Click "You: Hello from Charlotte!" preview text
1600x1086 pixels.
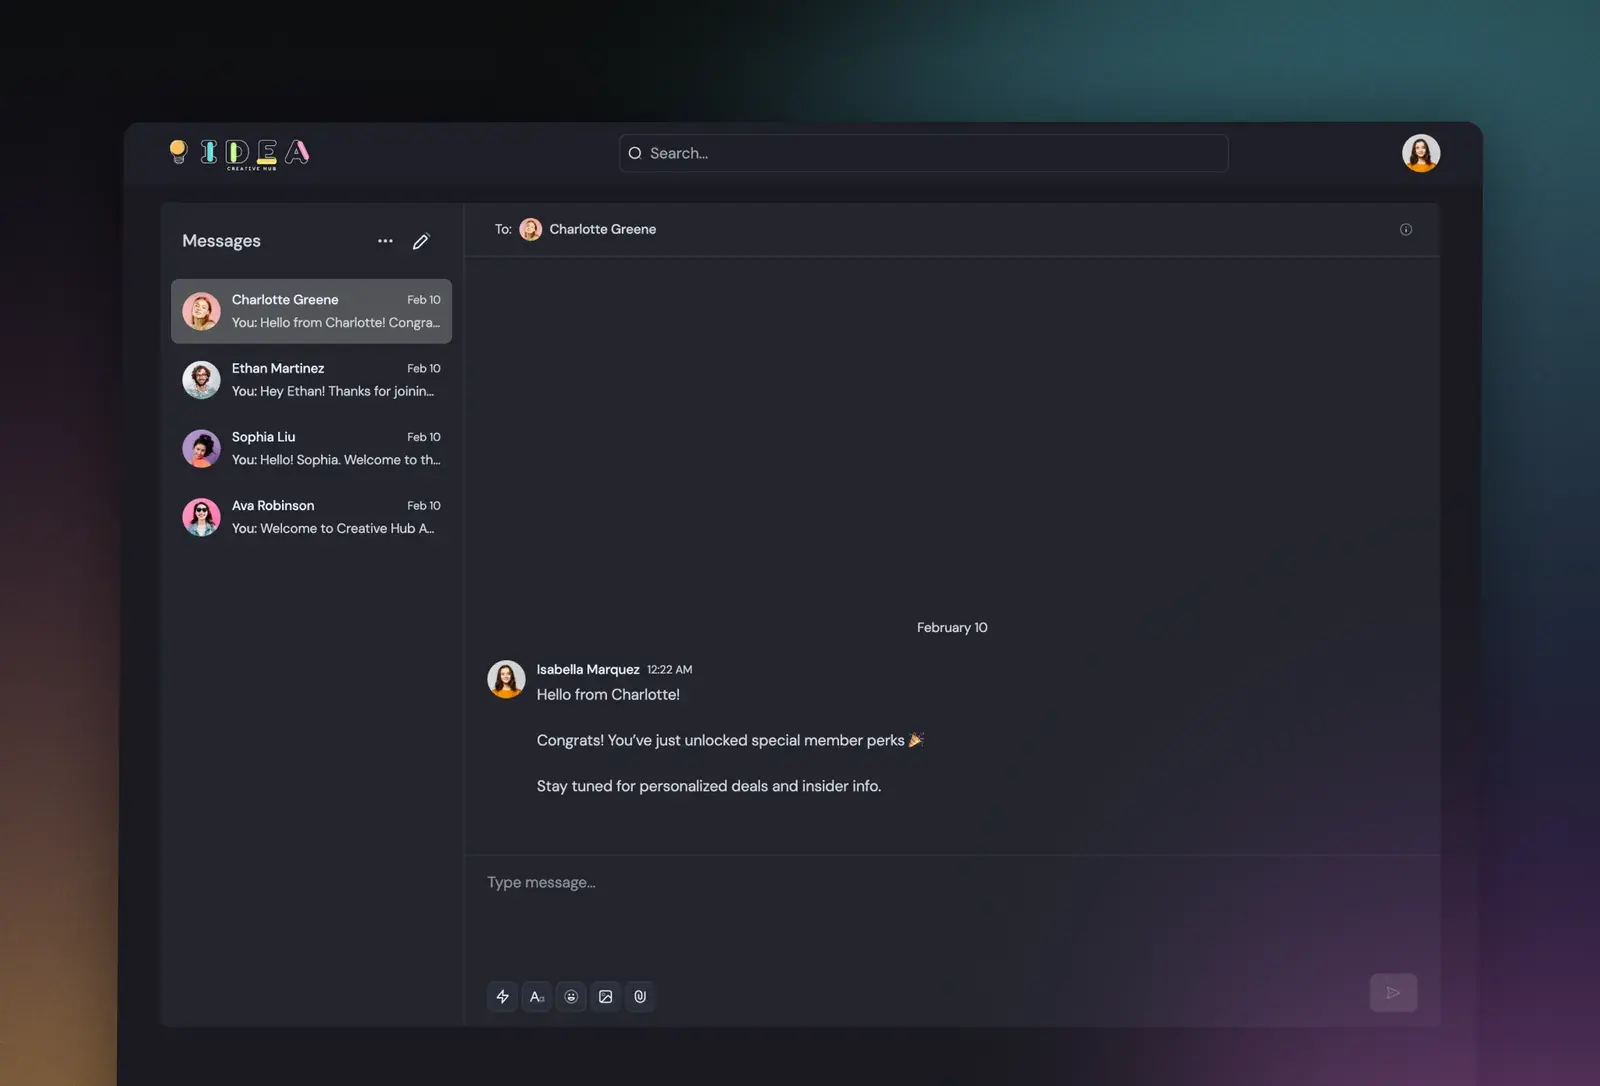(x=336, y=323)
